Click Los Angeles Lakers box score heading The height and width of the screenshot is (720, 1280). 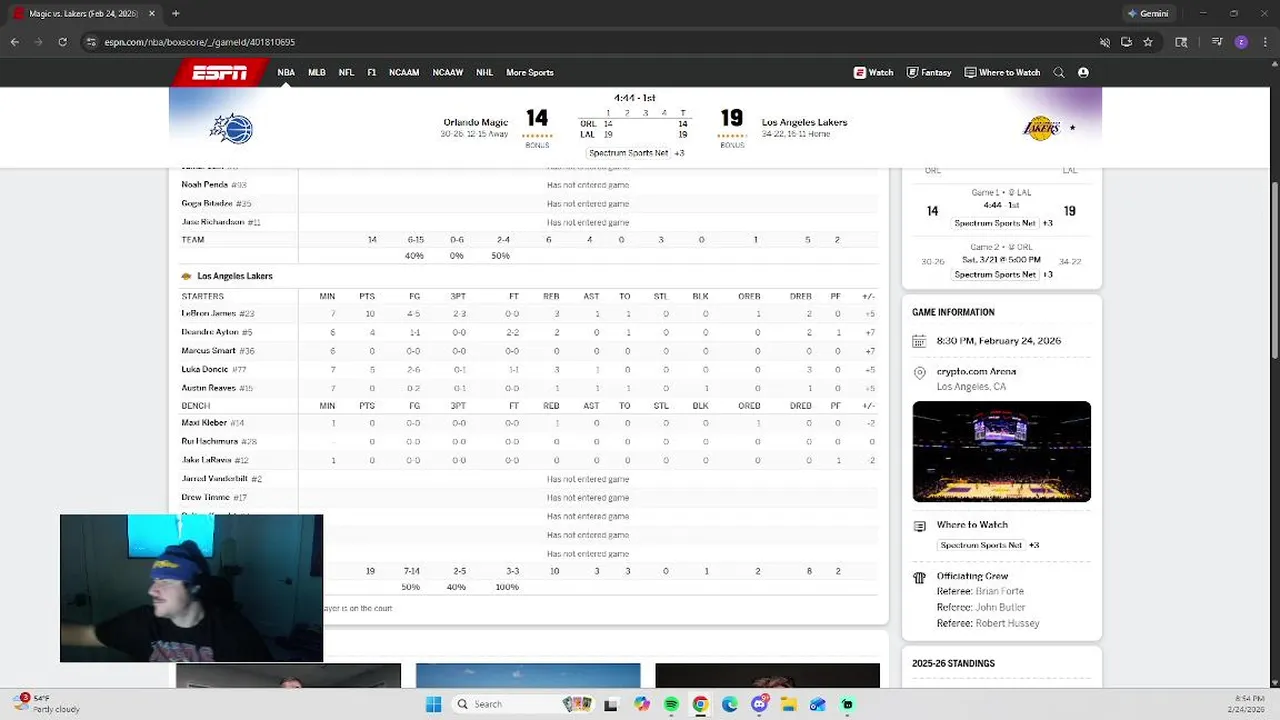coord(235,276)
